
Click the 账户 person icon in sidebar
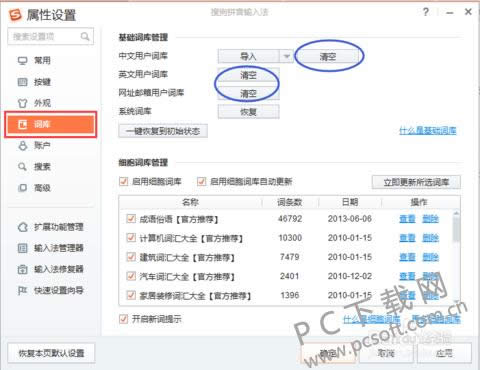point(22,146)
